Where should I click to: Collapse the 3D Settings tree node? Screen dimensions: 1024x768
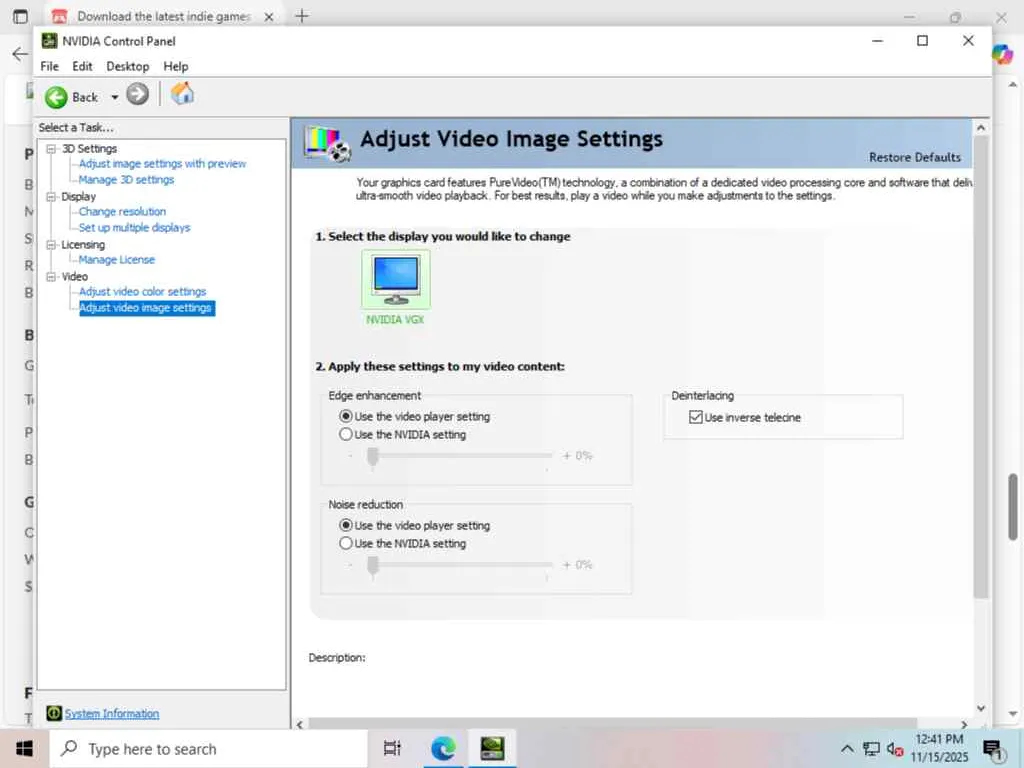pyautogui.click(x=51, y=149)
